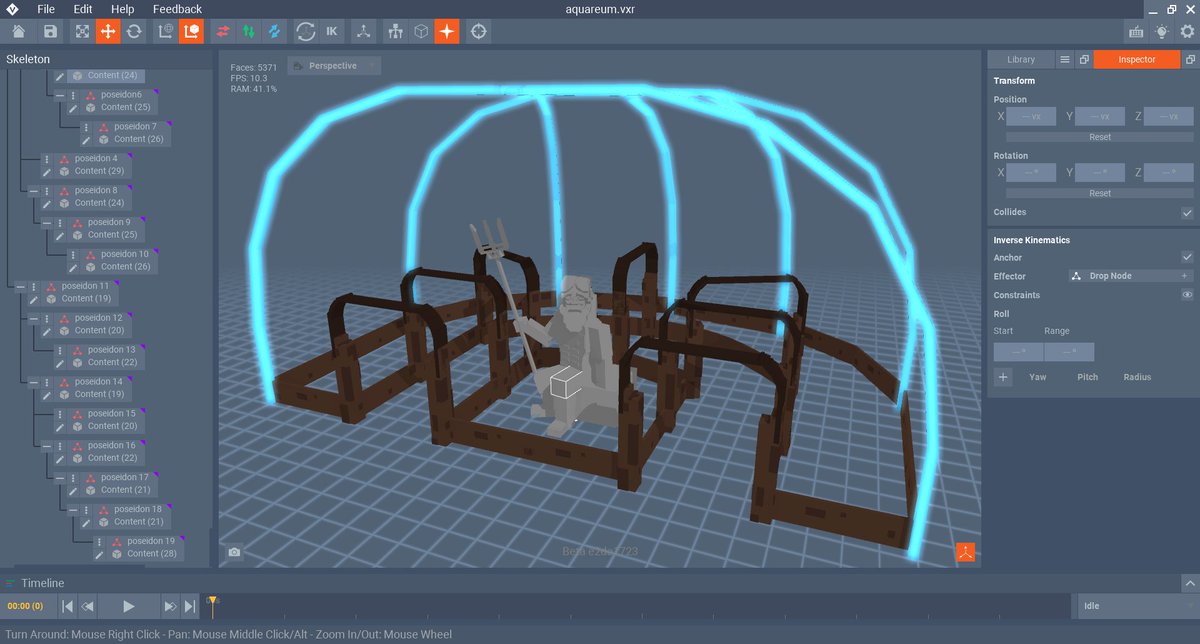Toggle the Anchor checkbox

1187,258
